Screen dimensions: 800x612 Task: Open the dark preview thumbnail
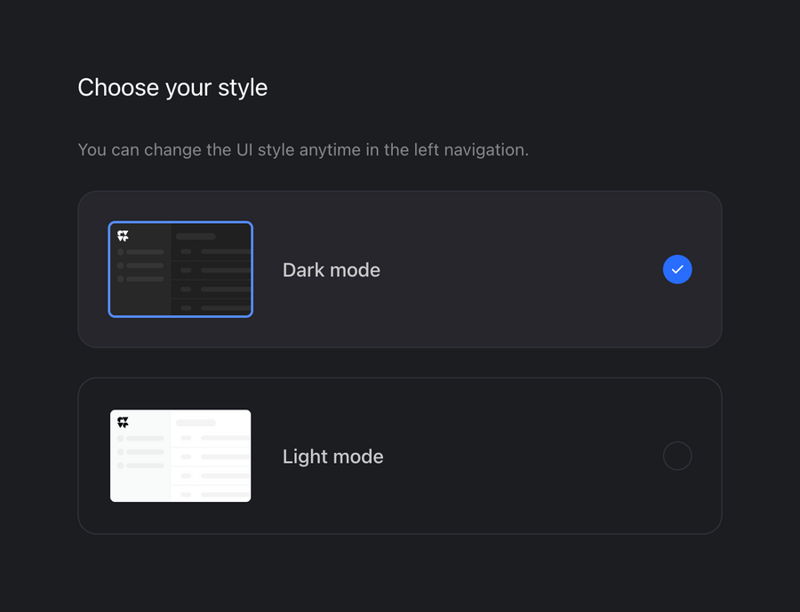[x=180, y=269]
